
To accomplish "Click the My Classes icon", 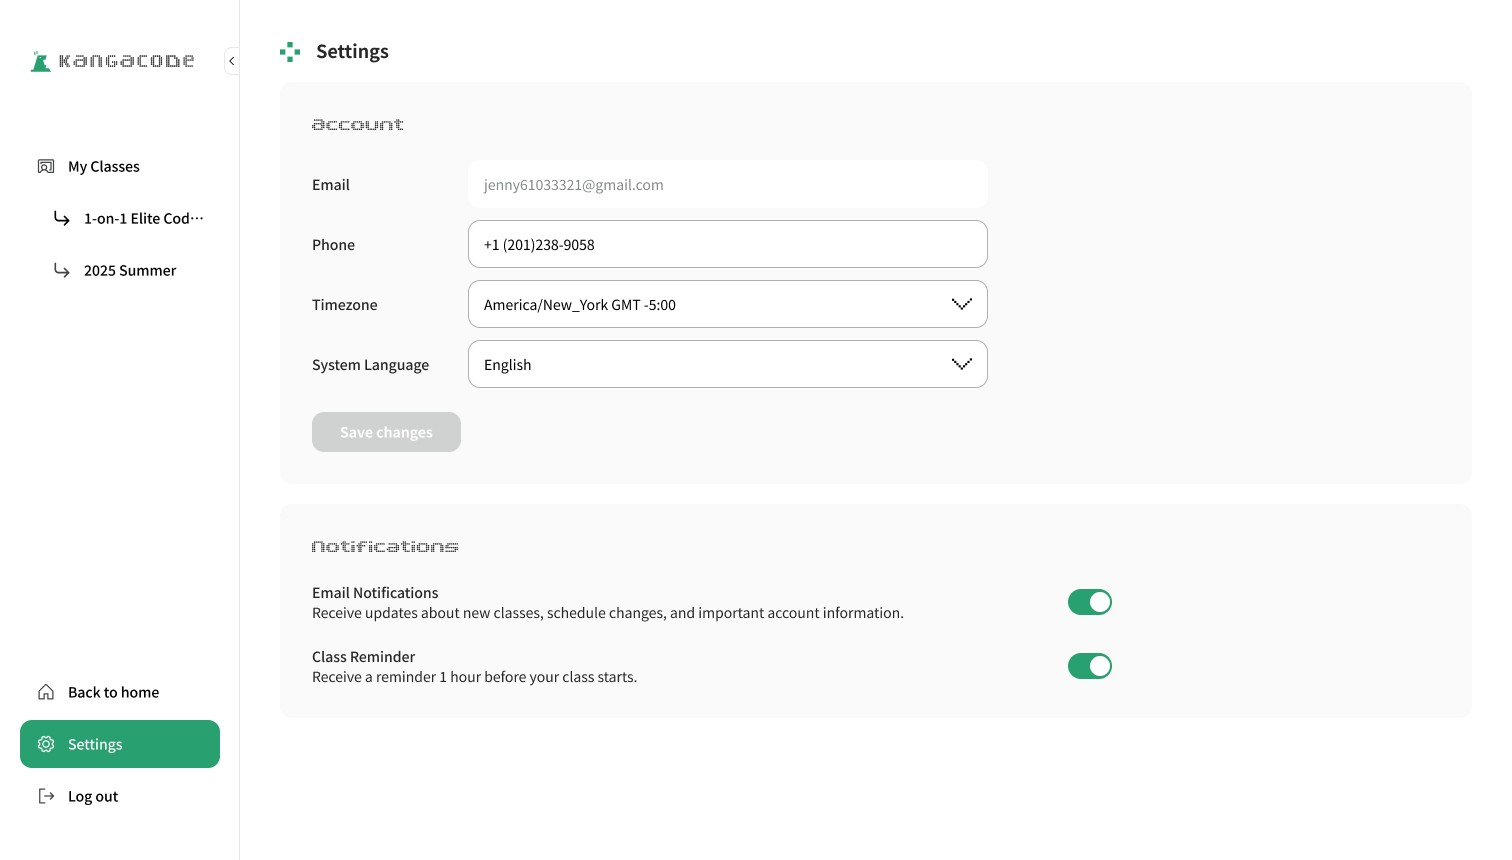I will tap(46, 166).
